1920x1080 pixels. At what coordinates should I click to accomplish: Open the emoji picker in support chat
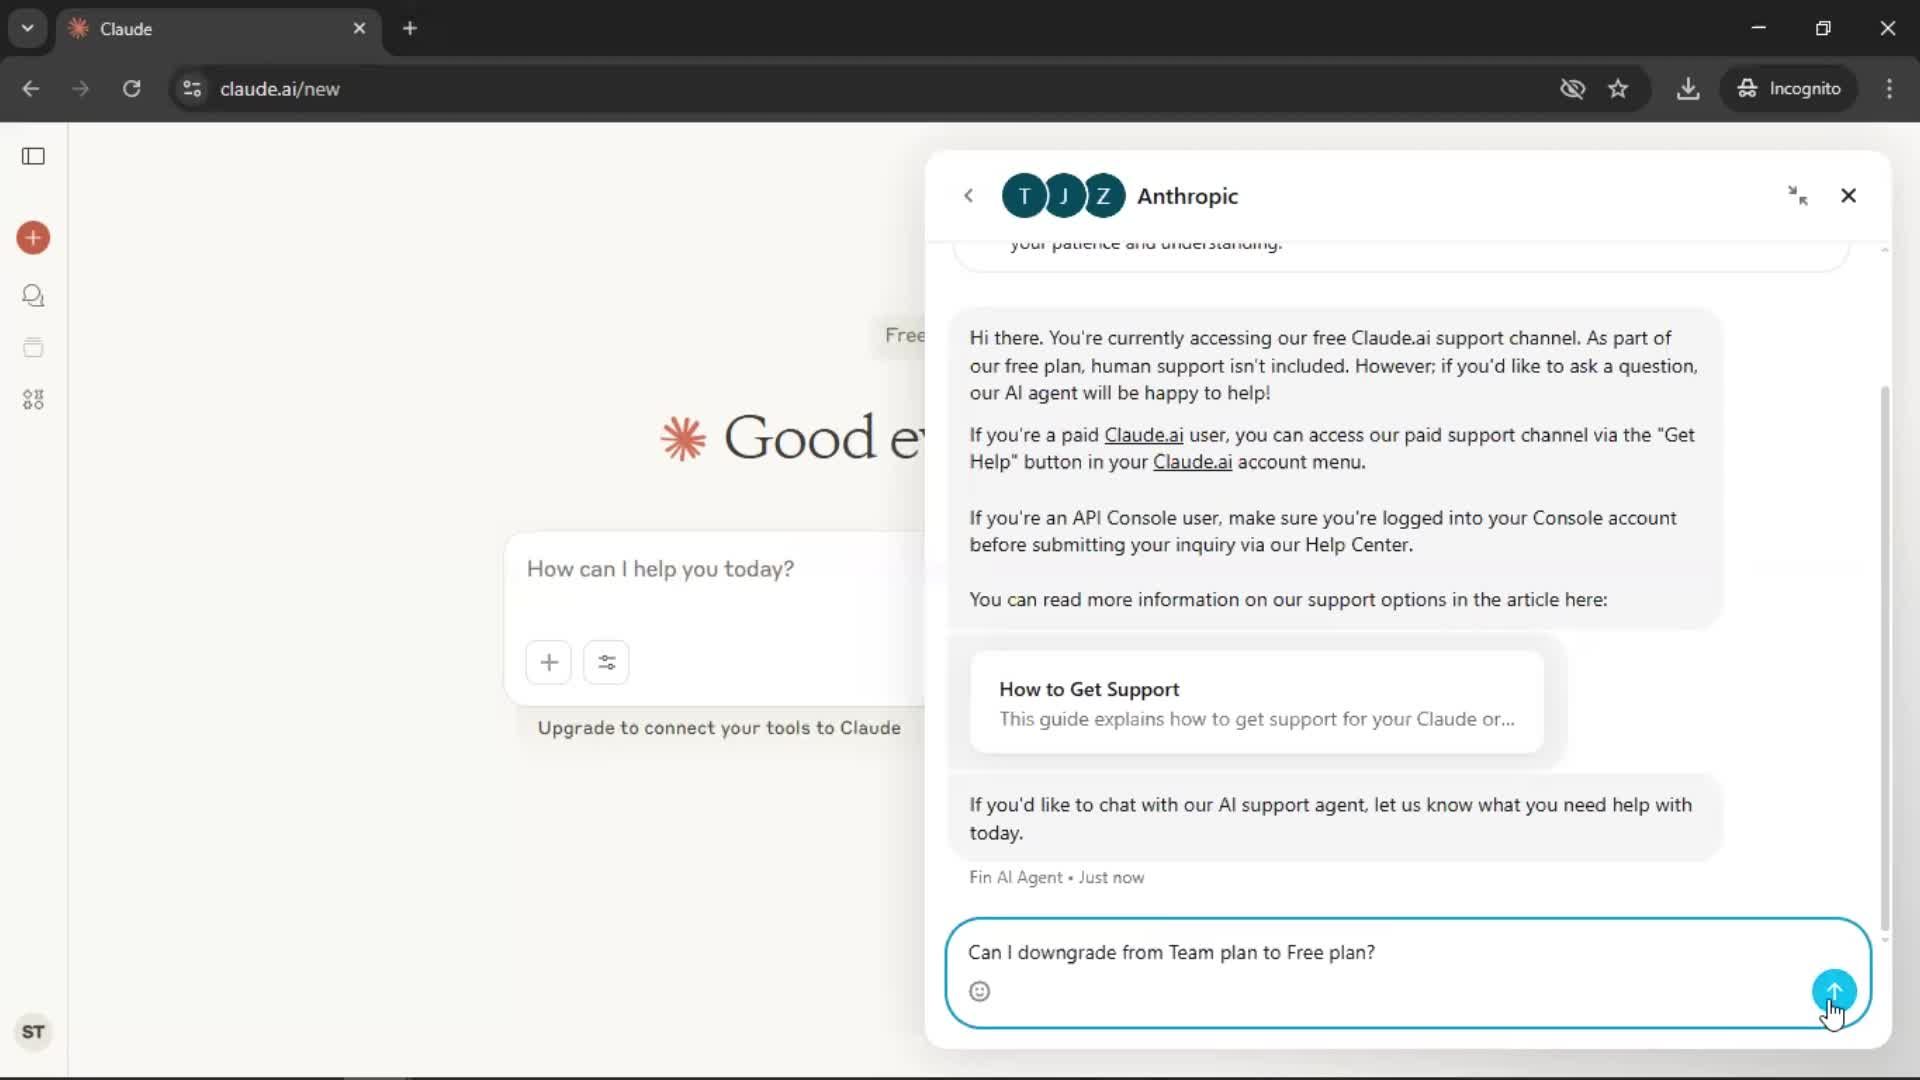point(980,991)
